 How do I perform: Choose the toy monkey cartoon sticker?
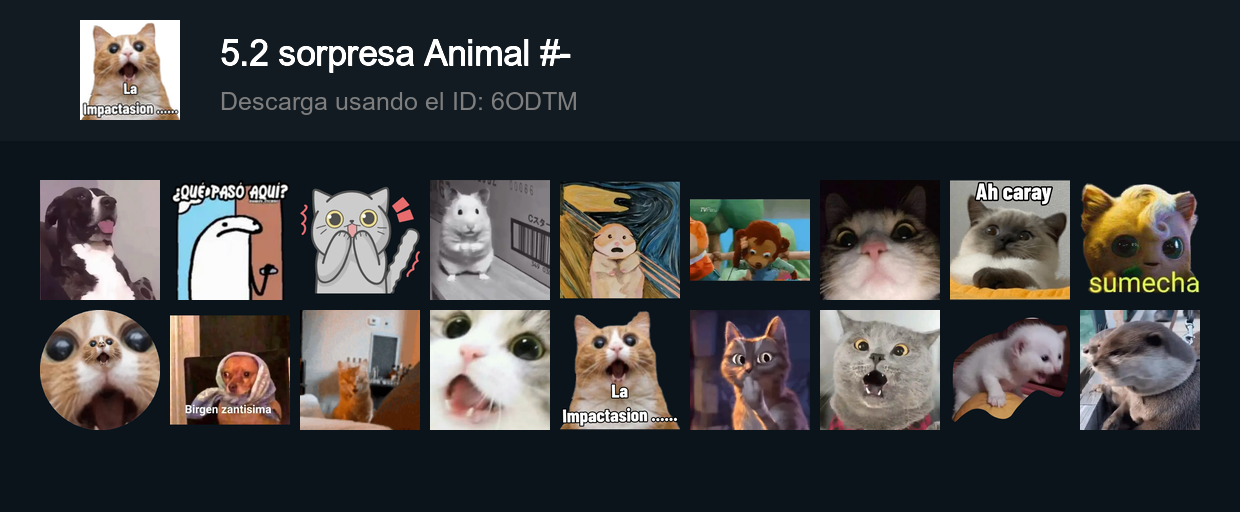point(750,240)
